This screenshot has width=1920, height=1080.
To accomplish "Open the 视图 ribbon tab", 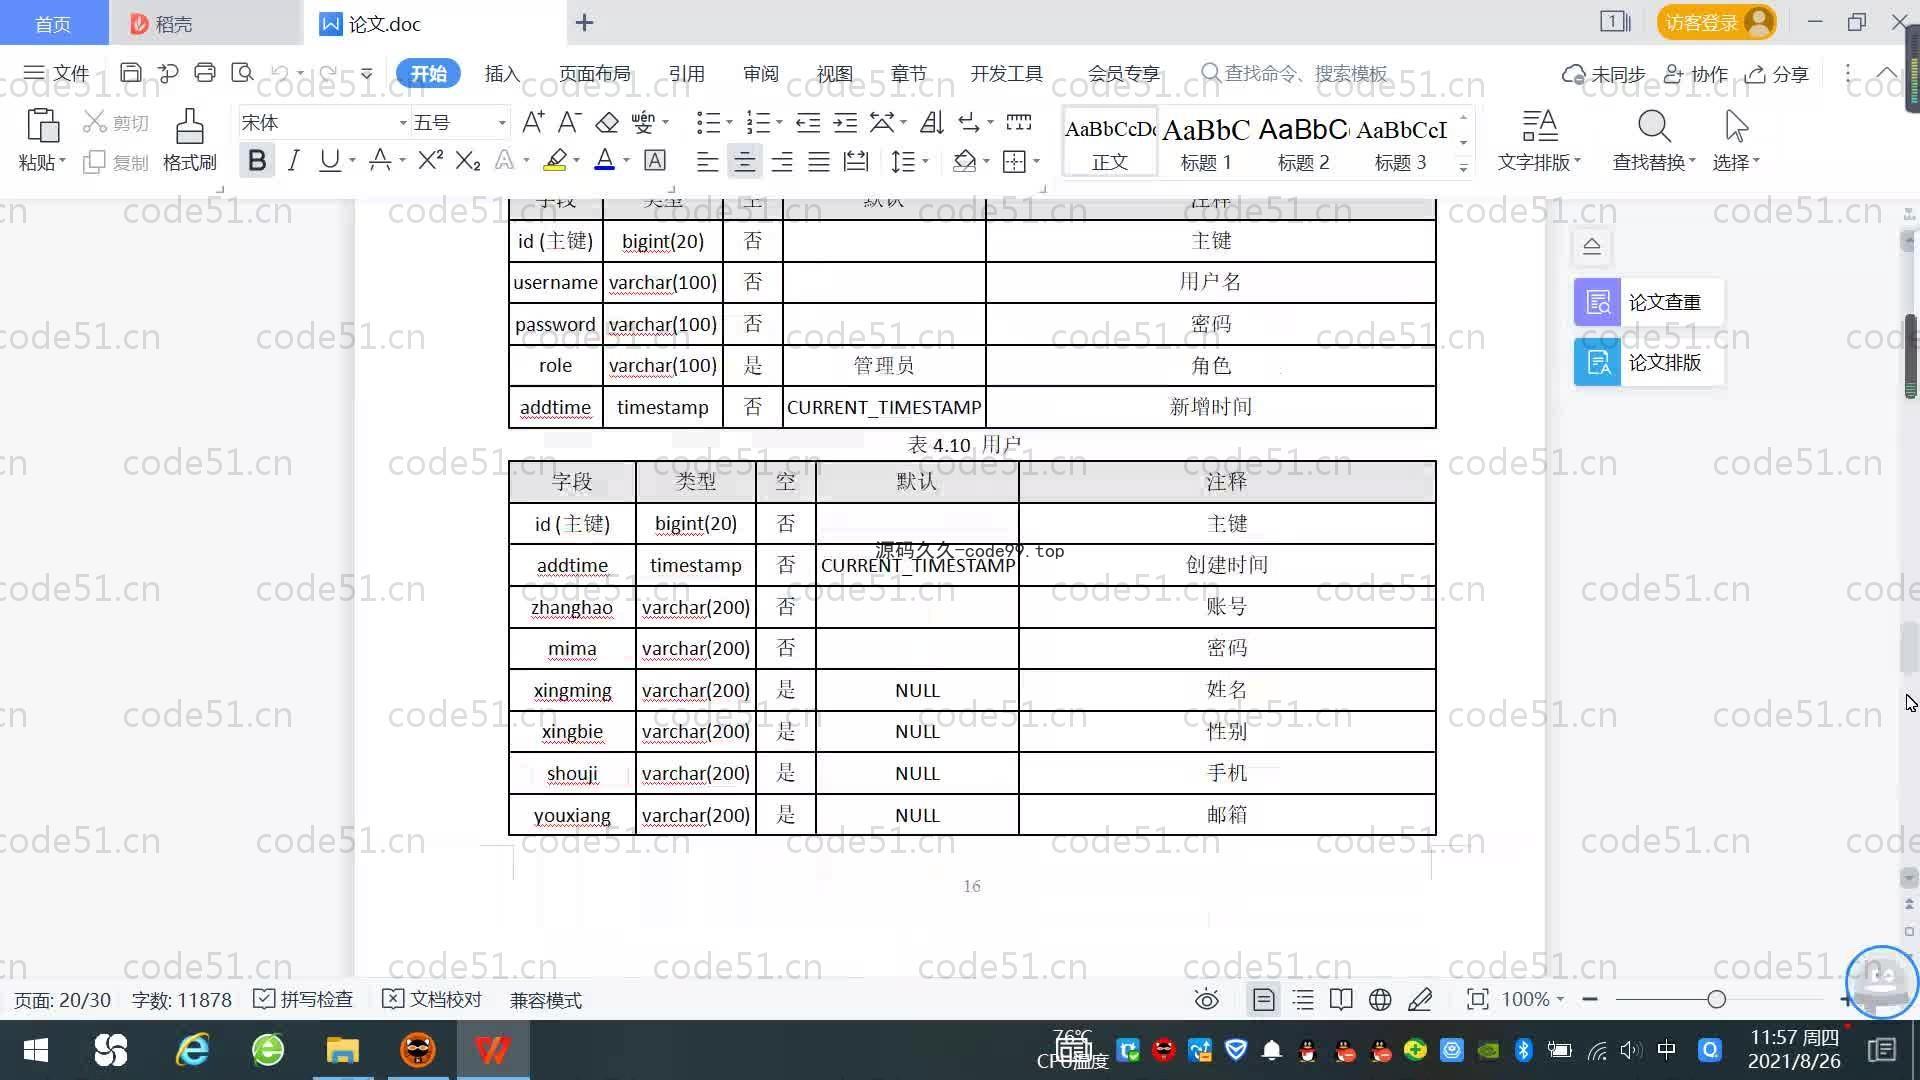I will (x=834, y=74).
